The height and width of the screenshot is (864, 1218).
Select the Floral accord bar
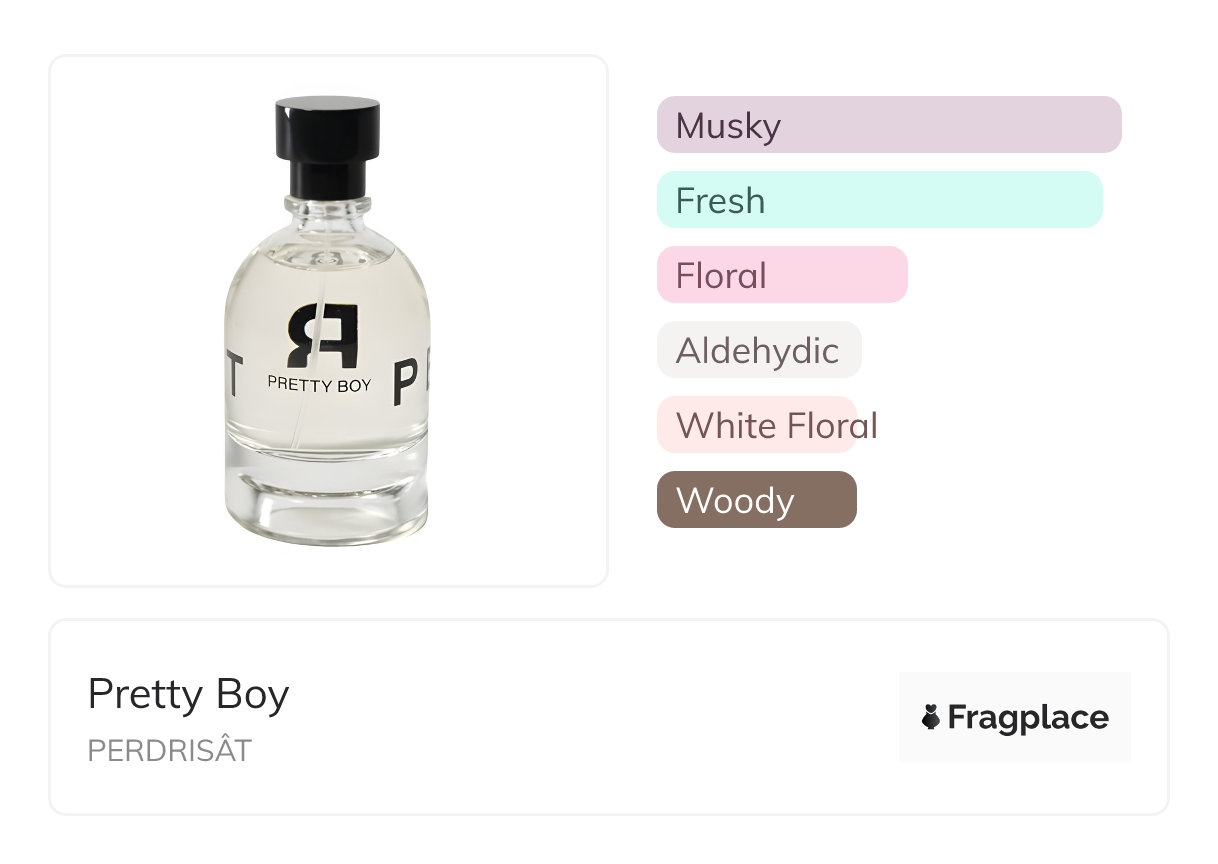tap(781, 275)
